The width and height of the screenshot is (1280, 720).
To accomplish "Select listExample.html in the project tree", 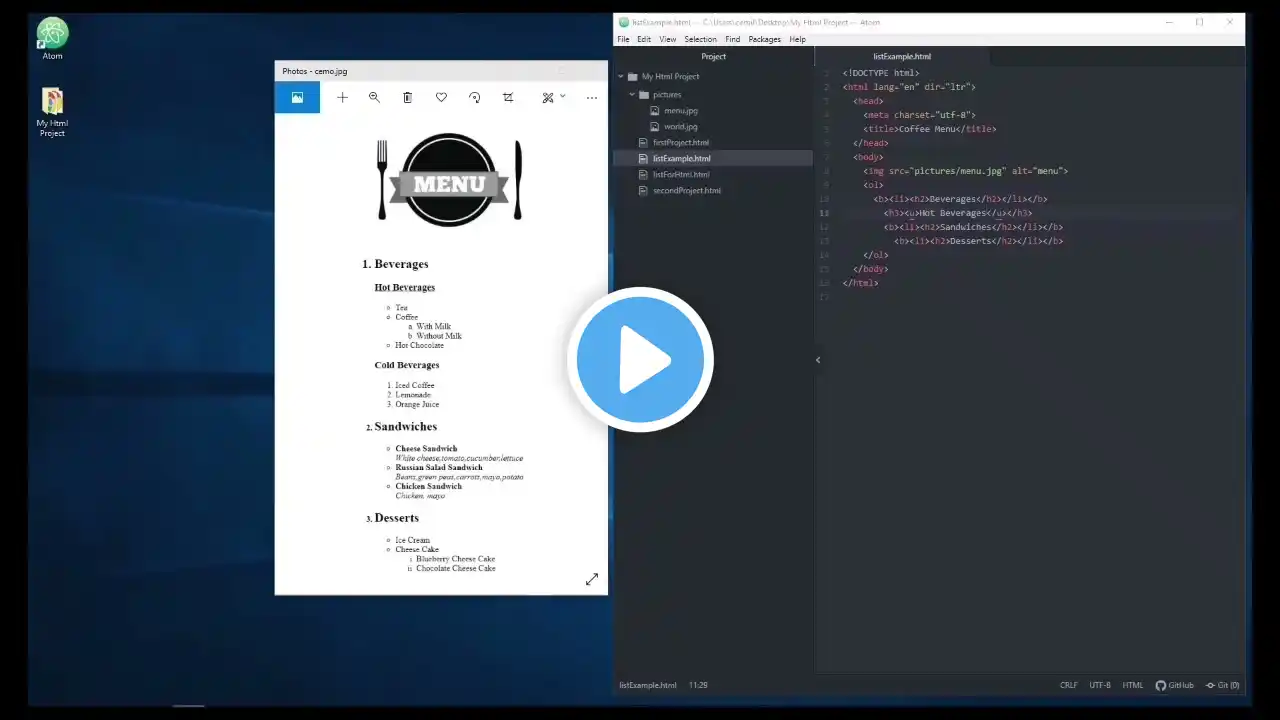I will [x=682, y=158].
